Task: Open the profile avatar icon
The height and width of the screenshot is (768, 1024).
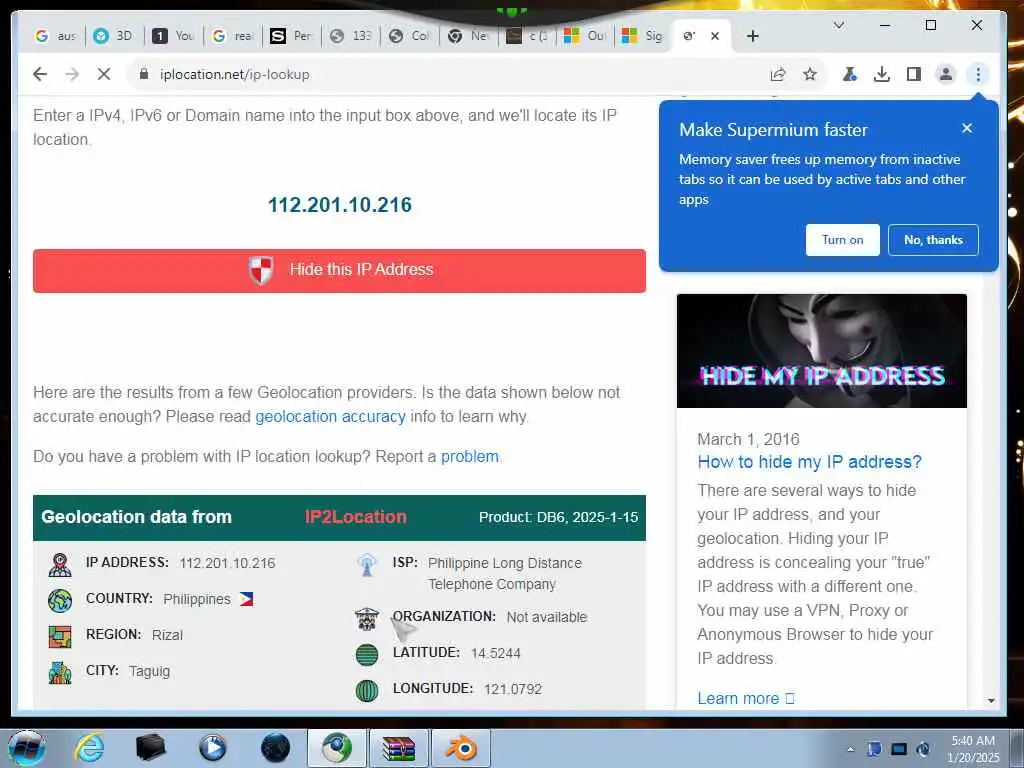Action: coord(946,74)
